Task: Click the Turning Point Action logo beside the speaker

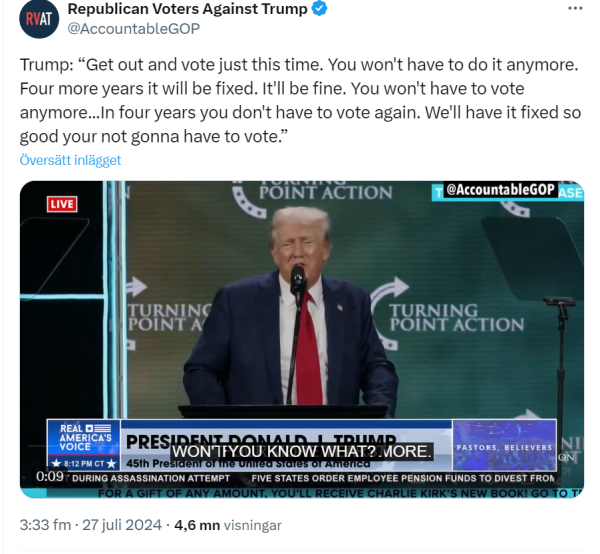Action: pos(448,314)
